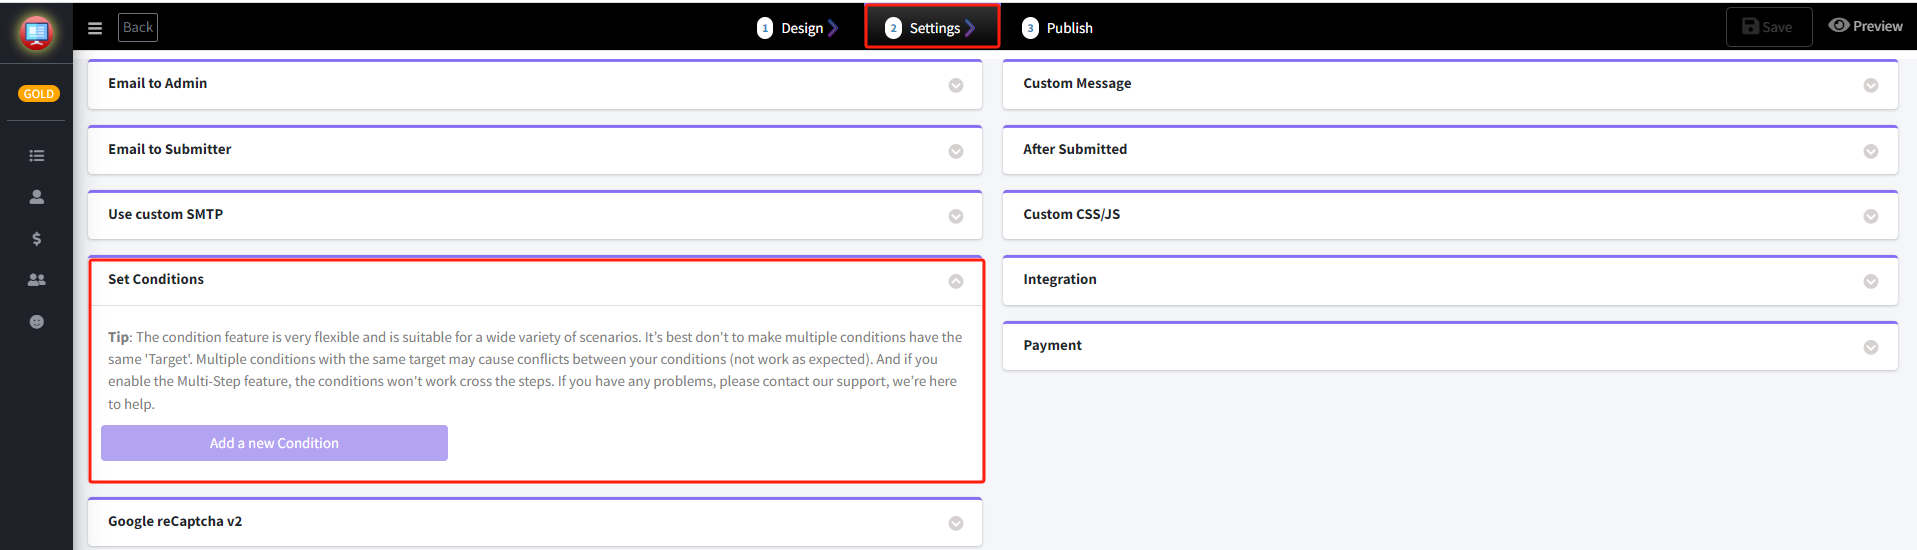This screenshot has width=1917, height=550.
Task: Click the smiley face sidebar icon
Action: tap(37, 322)
